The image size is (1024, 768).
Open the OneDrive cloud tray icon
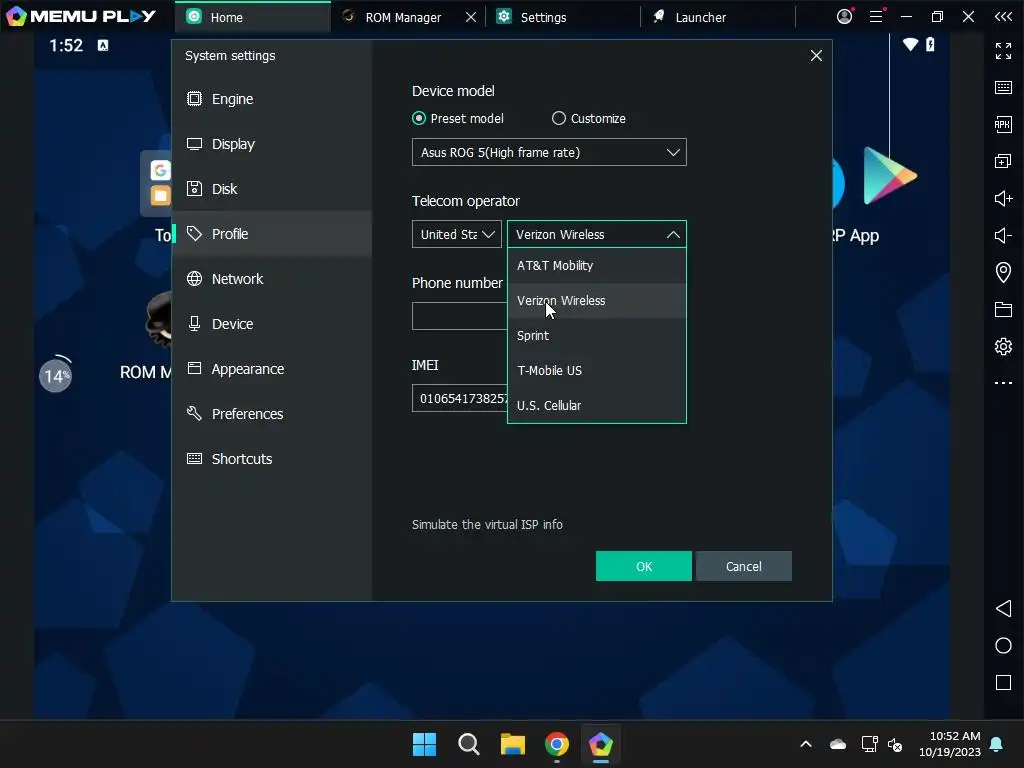838,744
